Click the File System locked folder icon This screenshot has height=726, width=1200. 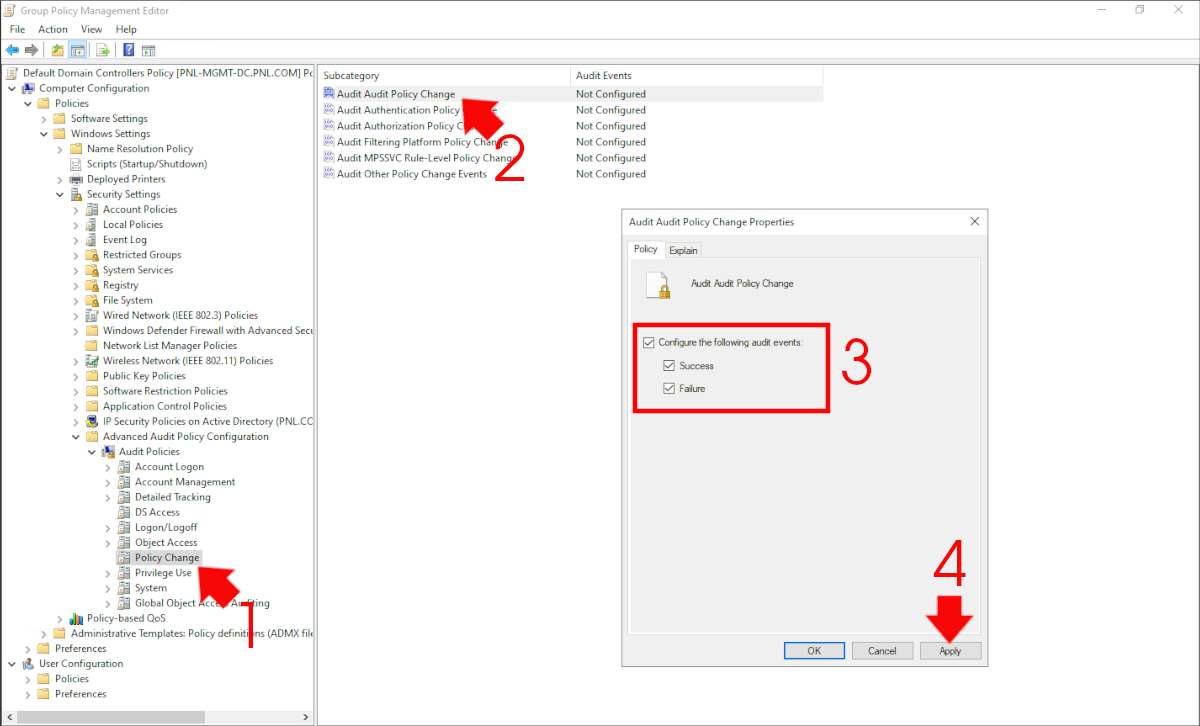[93, 300]
